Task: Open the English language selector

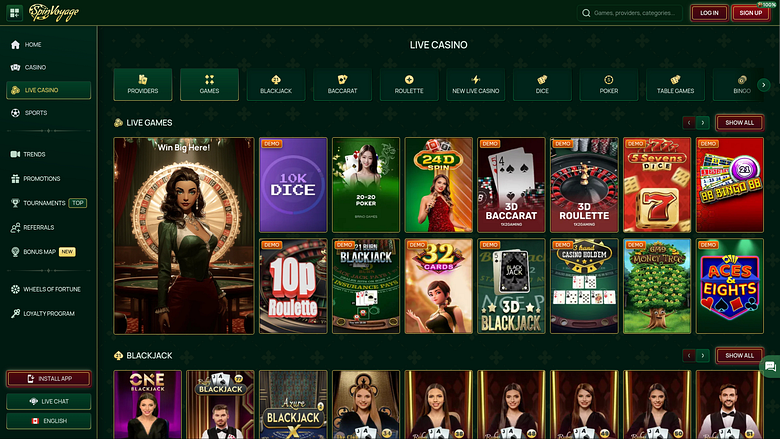Action: pyautogui.click(x=48, y=421)
